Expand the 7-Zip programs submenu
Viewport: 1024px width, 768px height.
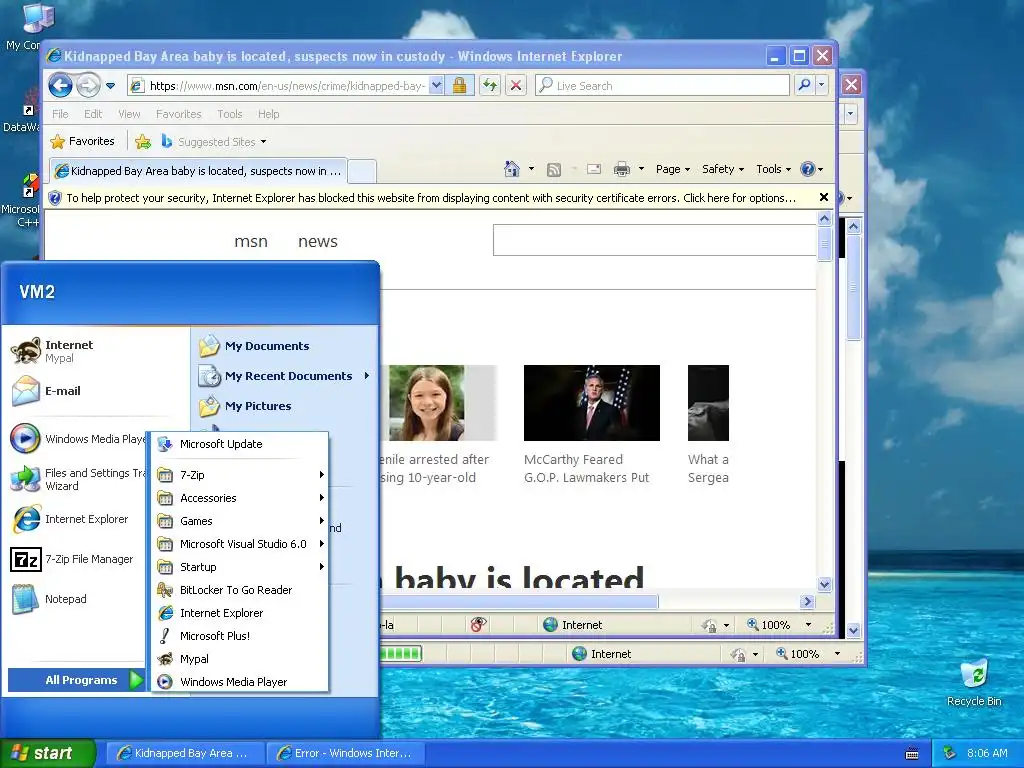pyautogui.click(x=240, y=475)
